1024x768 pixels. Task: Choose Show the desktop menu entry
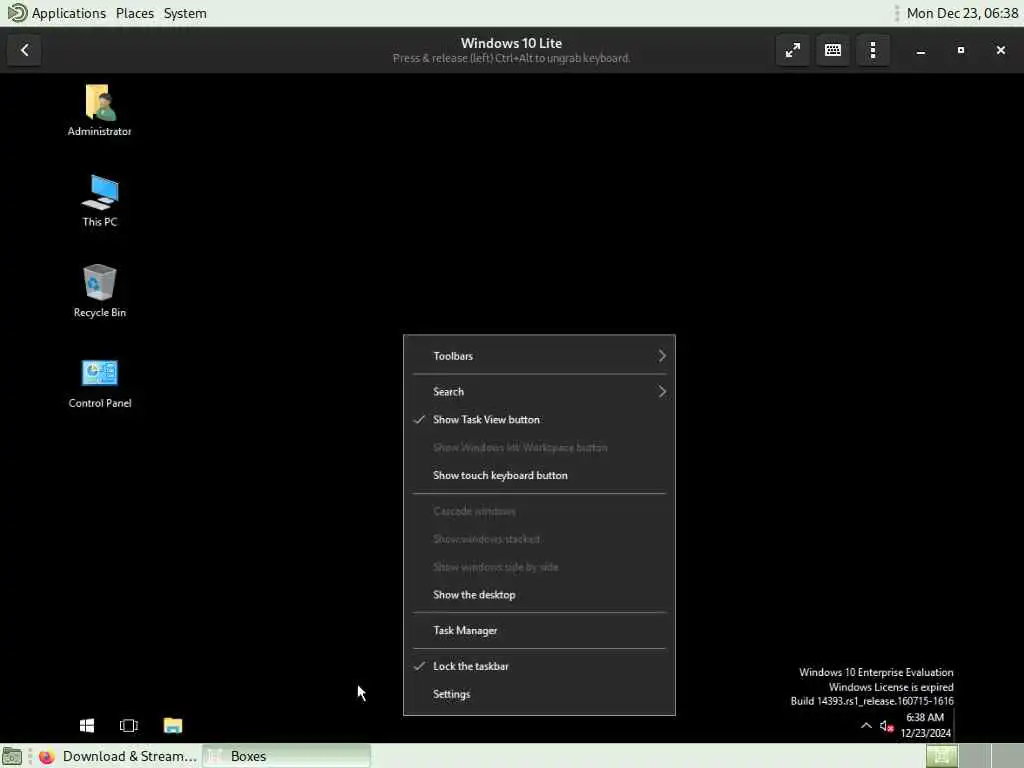click(x=539, y=595)
